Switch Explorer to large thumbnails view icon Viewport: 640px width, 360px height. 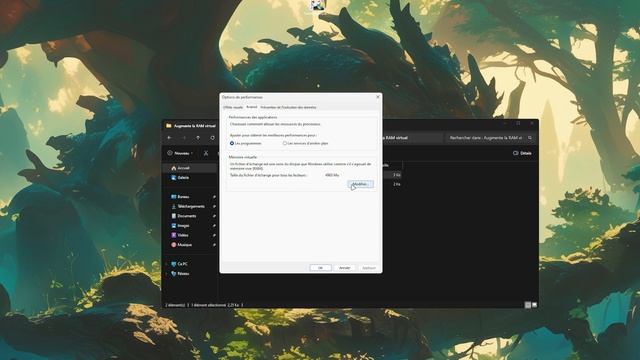tap(534, 305)
